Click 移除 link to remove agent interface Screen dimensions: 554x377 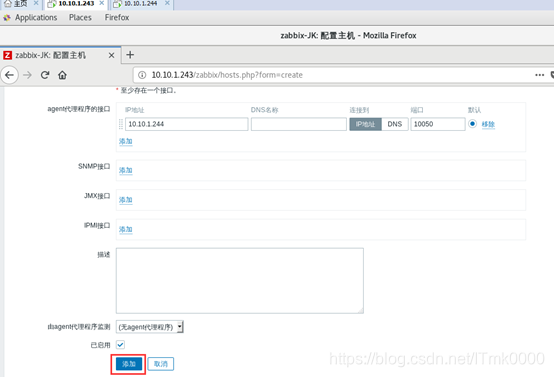tap(488, 124)
